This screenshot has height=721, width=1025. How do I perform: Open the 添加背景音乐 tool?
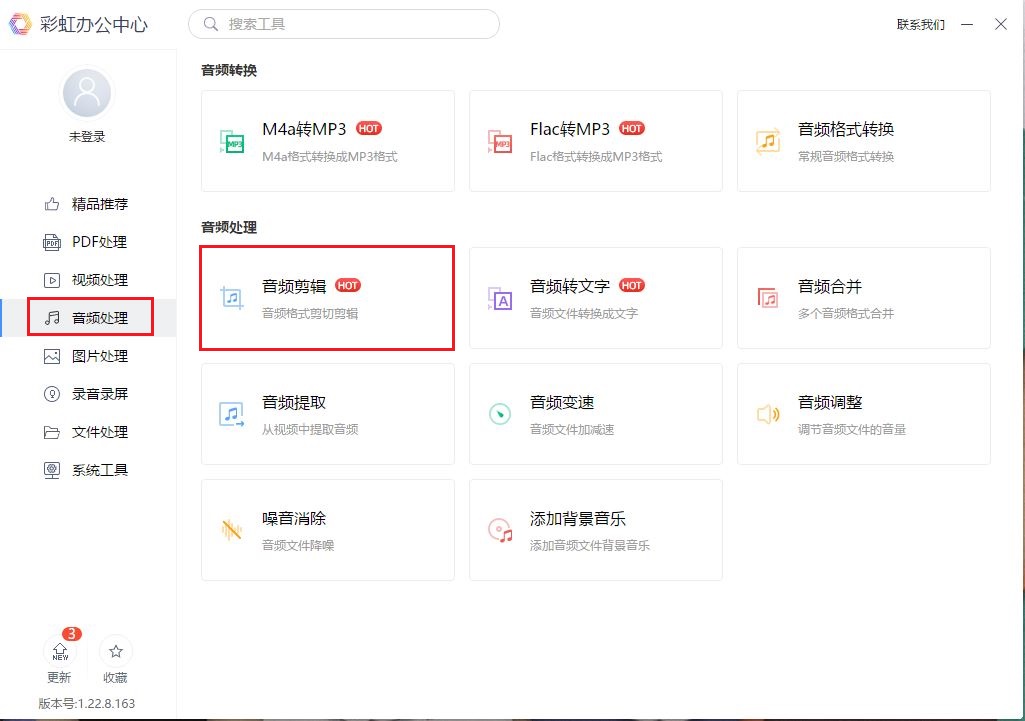pyautogui.click(x=595, y=529)
